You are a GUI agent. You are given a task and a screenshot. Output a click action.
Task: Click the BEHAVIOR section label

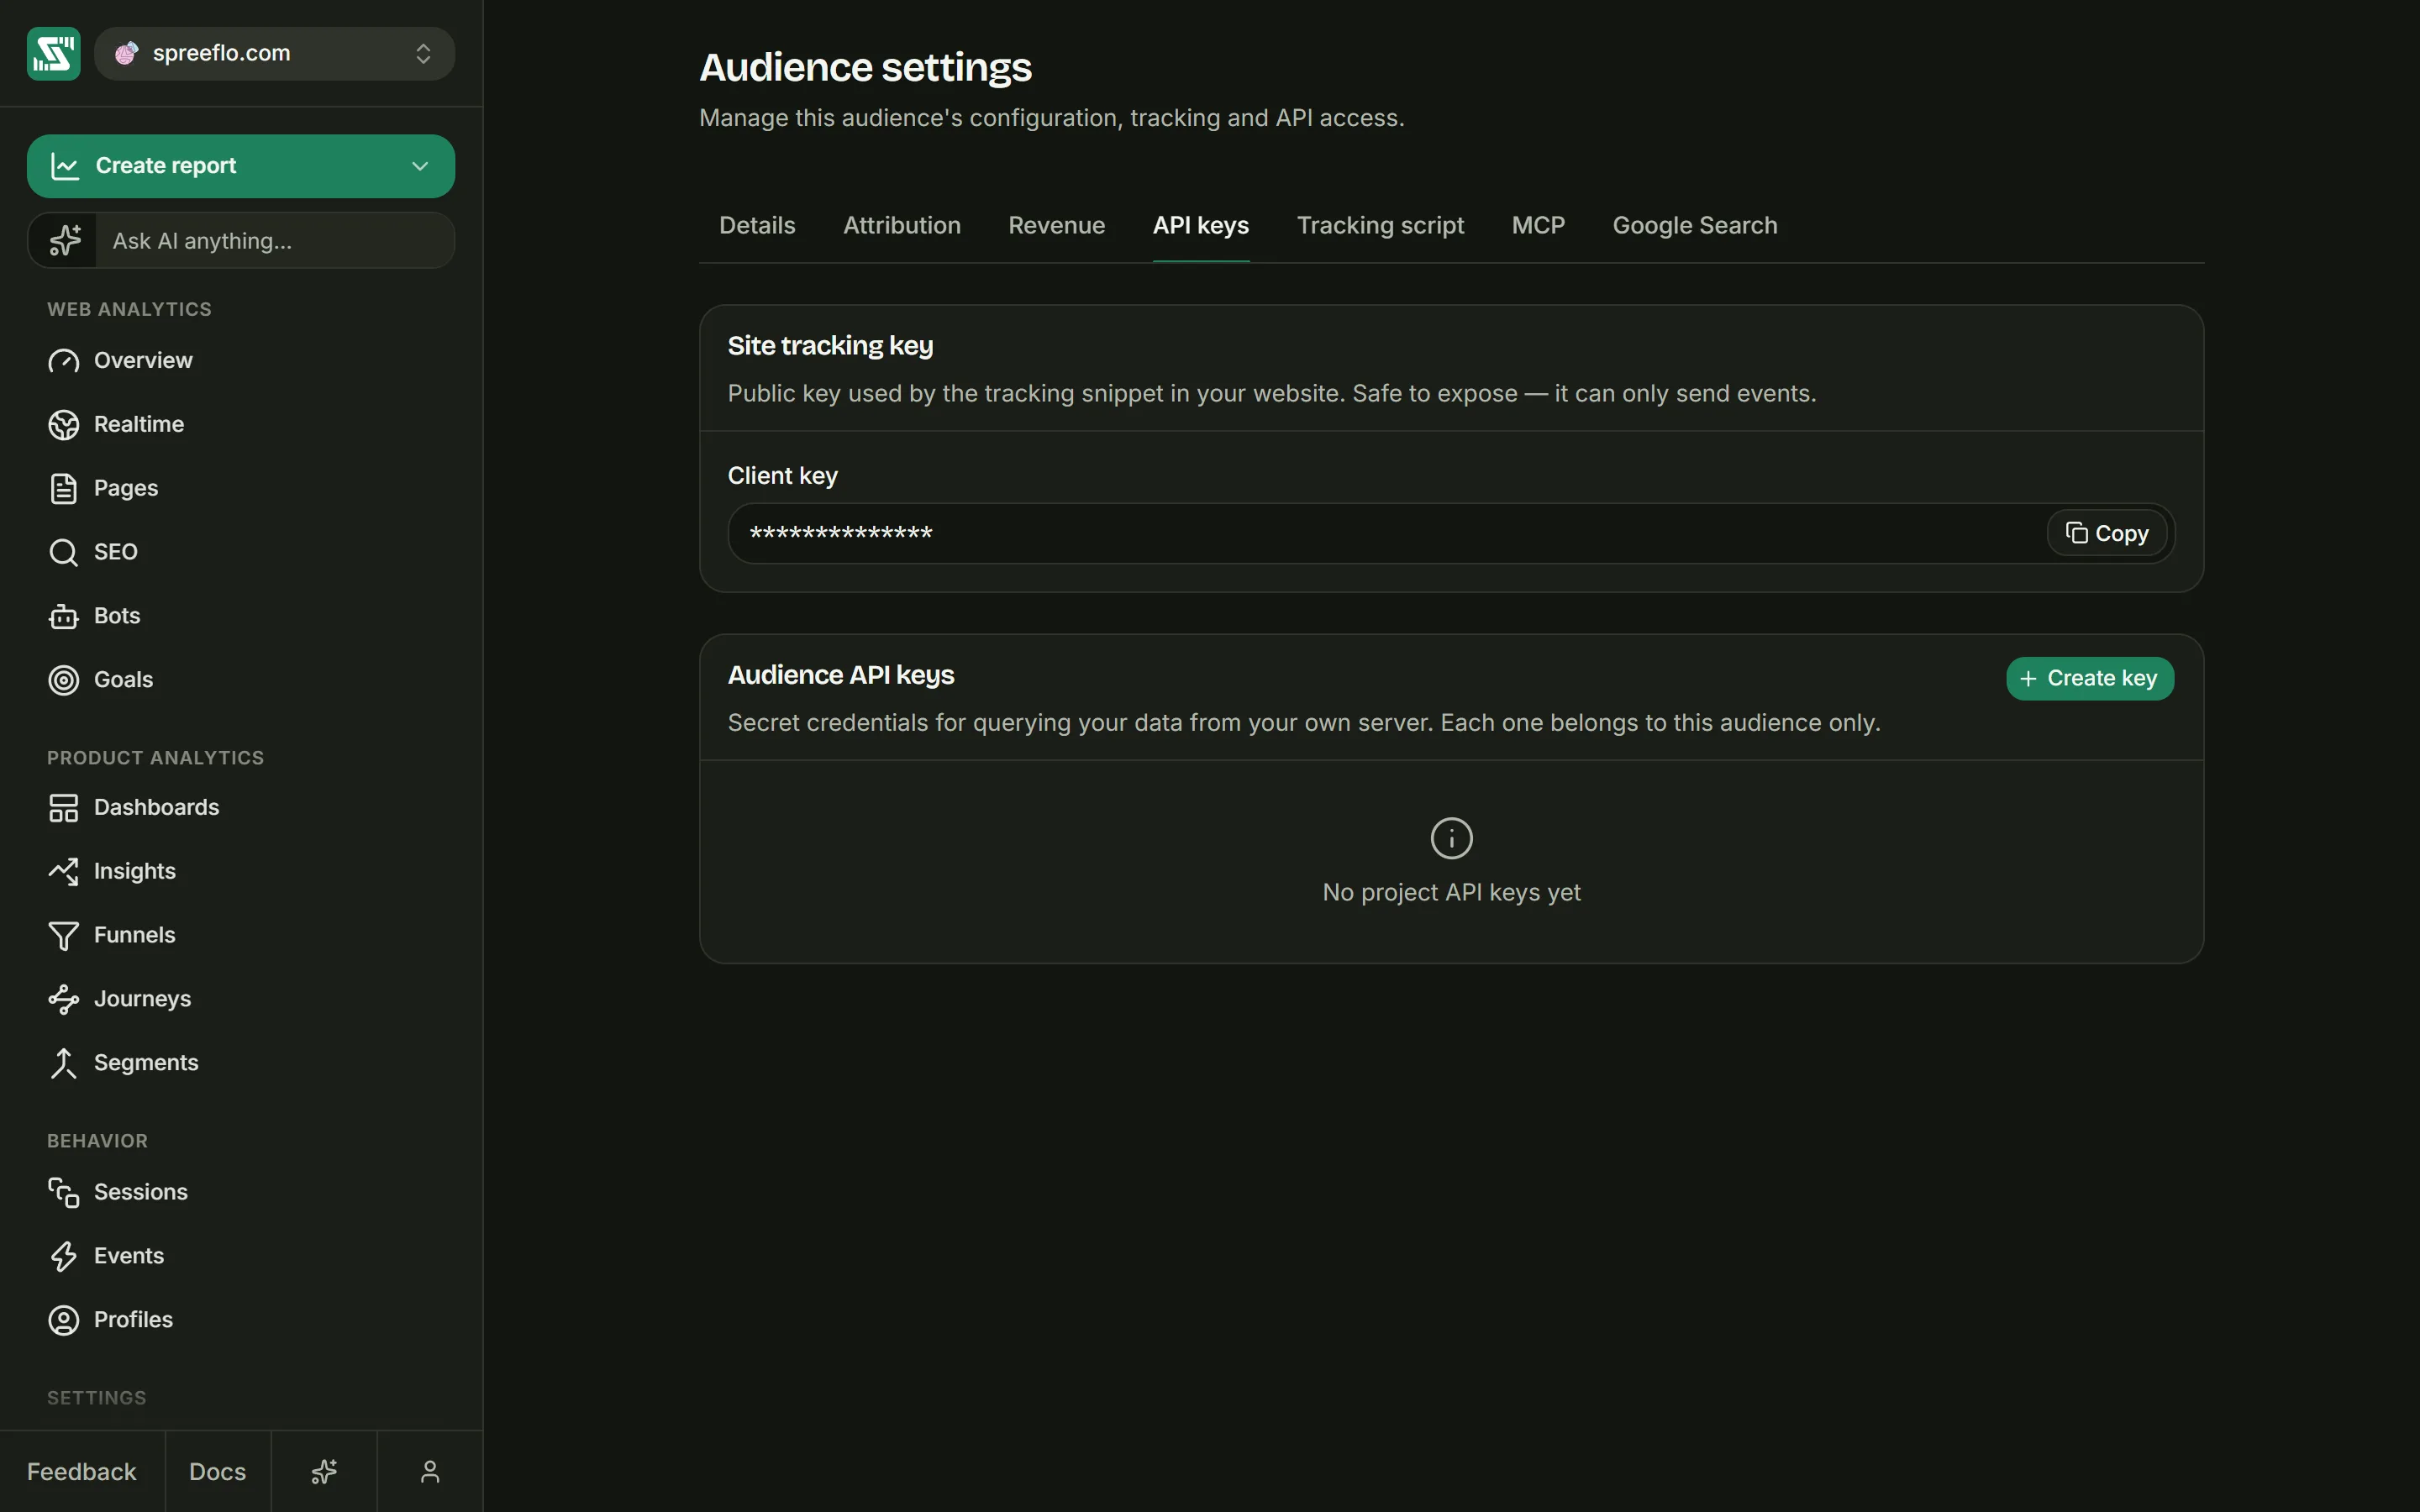[x=97, y=1141]
